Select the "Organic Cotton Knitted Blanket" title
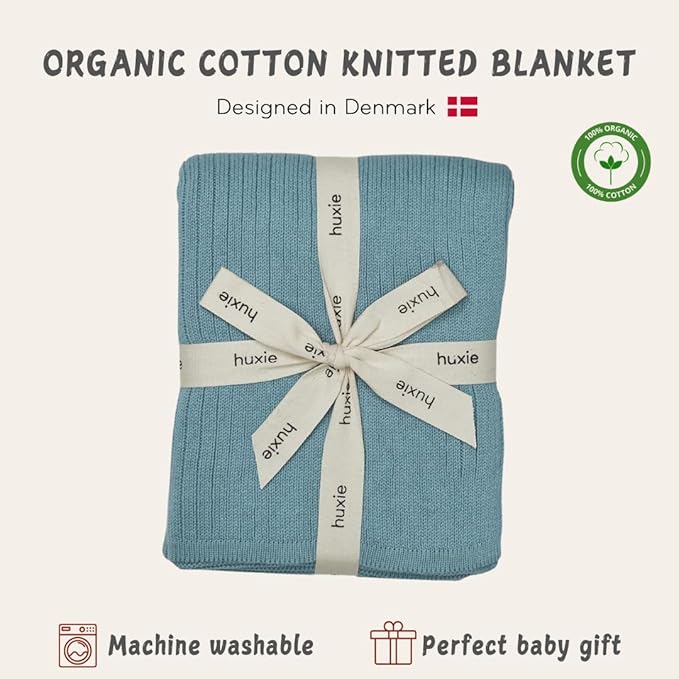Image resolution: width=679 pixels, height=679 pixels. coord(339,64)
